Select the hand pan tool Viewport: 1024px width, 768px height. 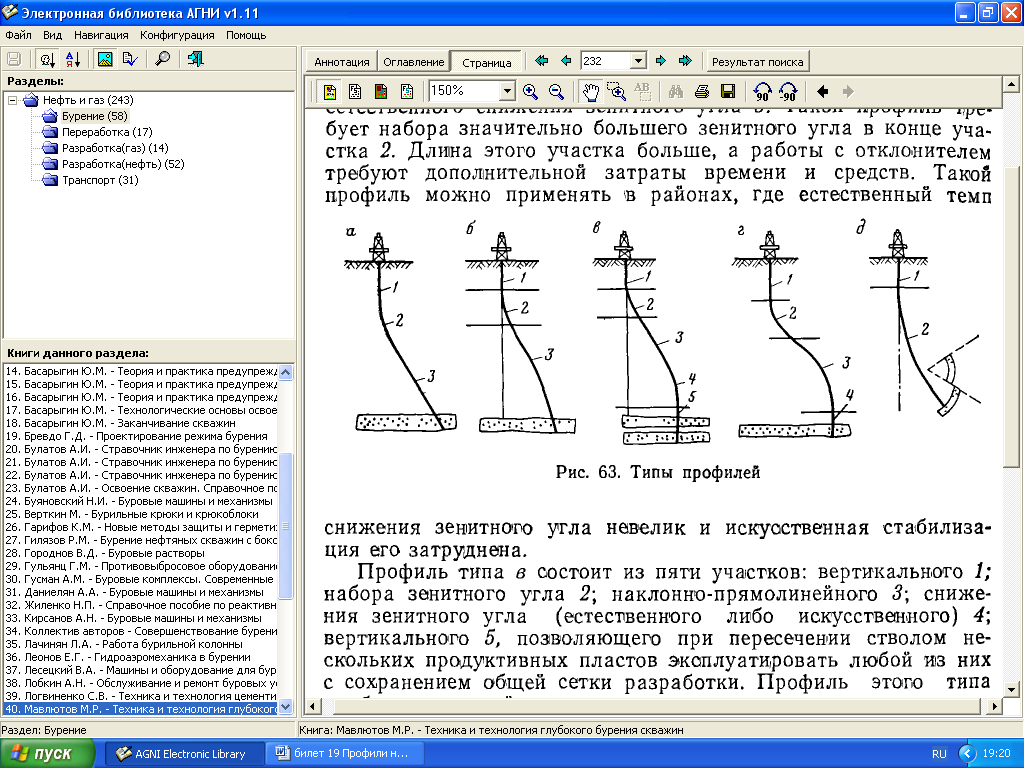(x=590, y=91)
